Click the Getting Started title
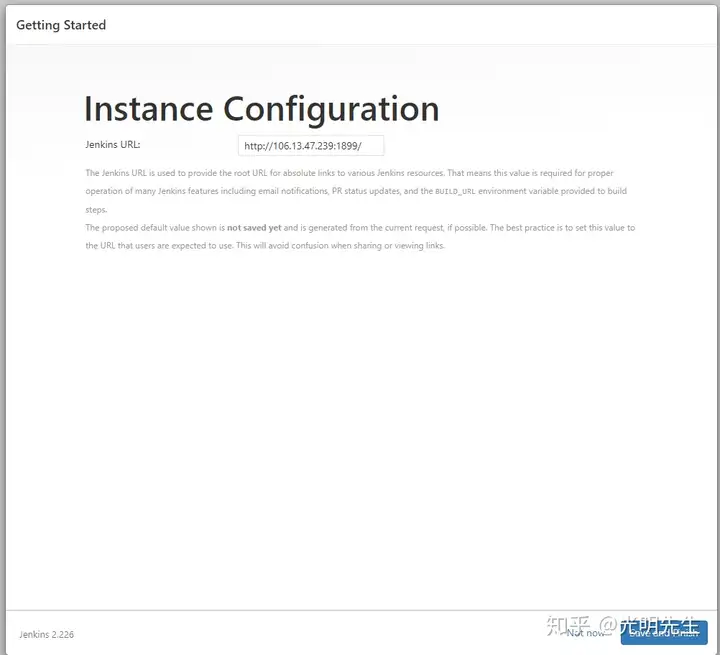 [x=61, y=25]
